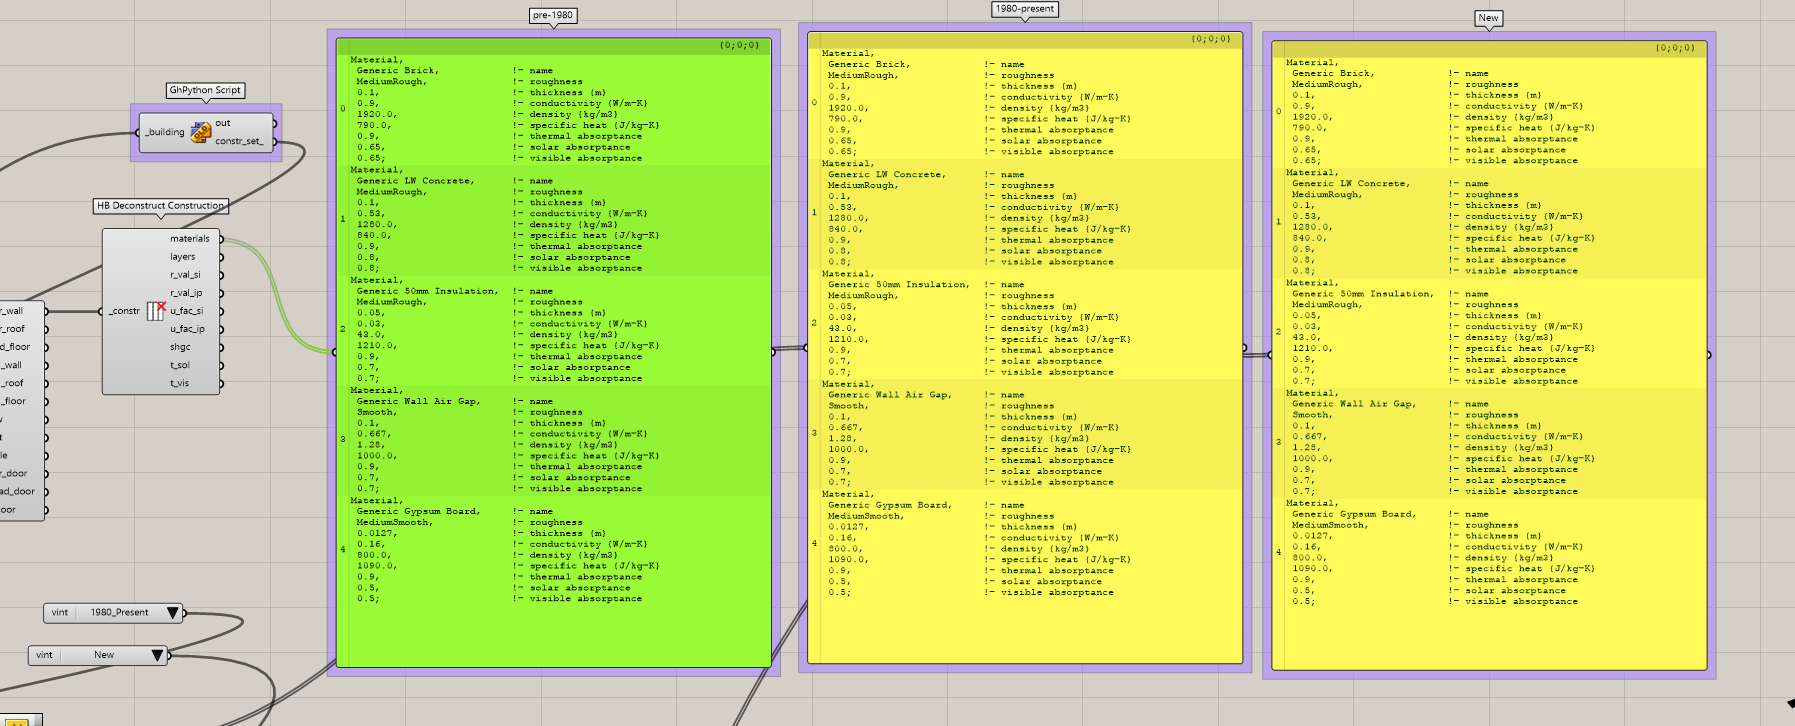The image size is (1795, 726).
Task: Click the _building input grip
Action: 138,132
